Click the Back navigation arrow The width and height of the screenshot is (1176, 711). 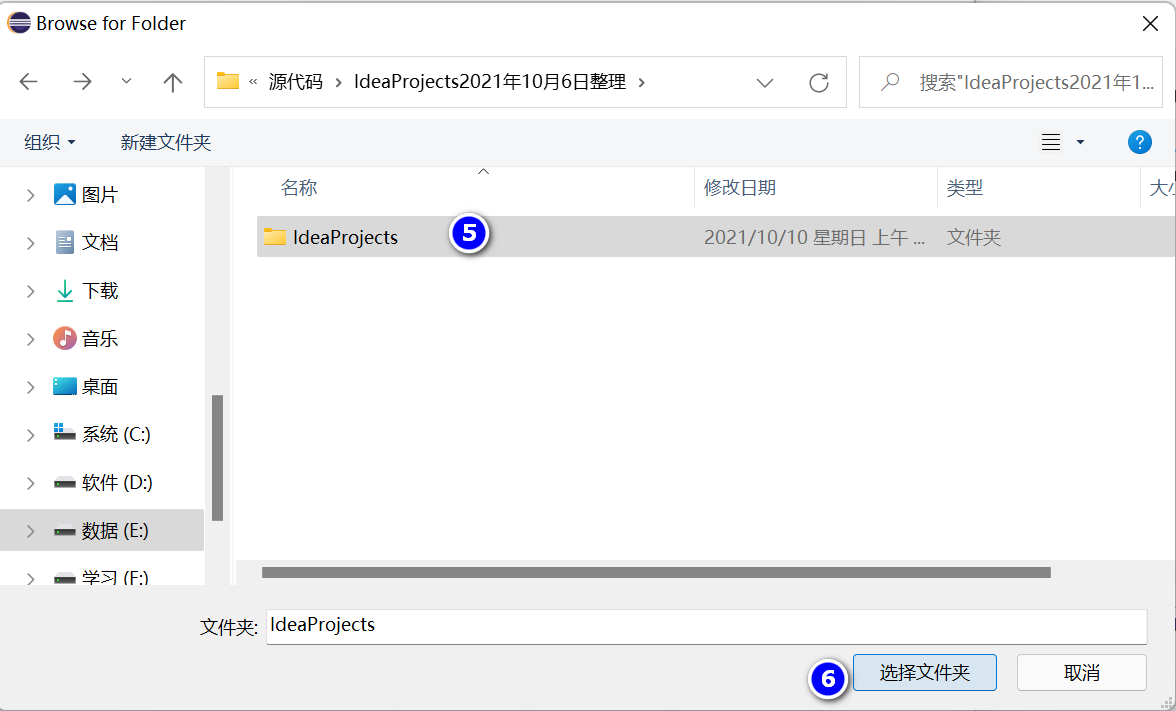(x=29, y=82)
